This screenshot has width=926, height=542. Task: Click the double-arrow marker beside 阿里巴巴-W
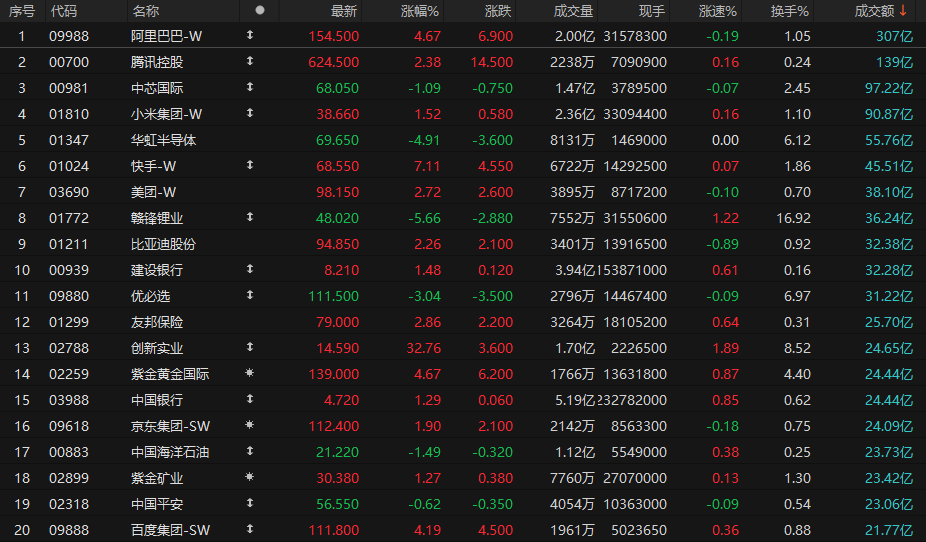pos(250,36)
